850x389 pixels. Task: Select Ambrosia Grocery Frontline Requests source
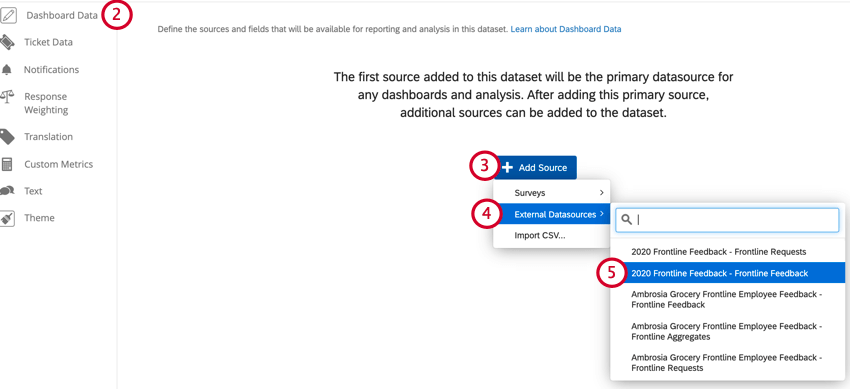(x=727, y=363)
